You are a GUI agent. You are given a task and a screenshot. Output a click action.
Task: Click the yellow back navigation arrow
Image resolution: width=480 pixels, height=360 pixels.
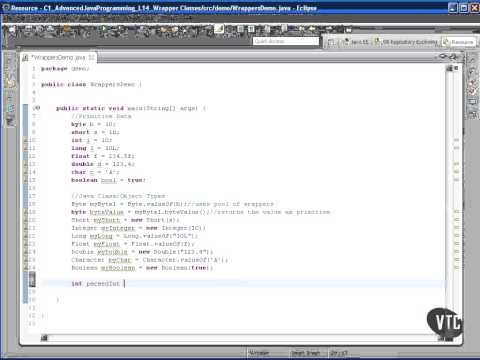point(312,30)
